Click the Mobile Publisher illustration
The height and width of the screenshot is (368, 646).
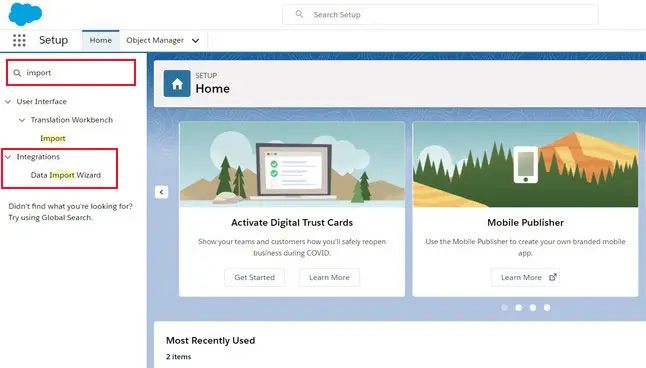pos(525,165)
